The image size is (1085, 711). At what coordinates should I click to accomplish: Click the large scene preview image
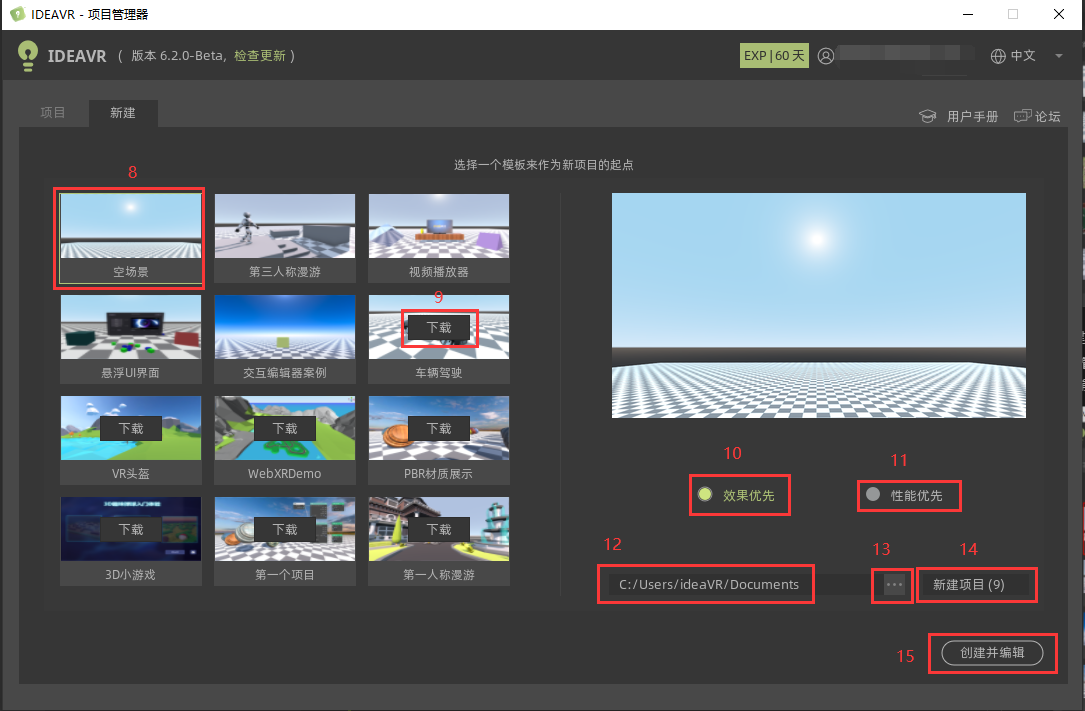coord(819,306)
